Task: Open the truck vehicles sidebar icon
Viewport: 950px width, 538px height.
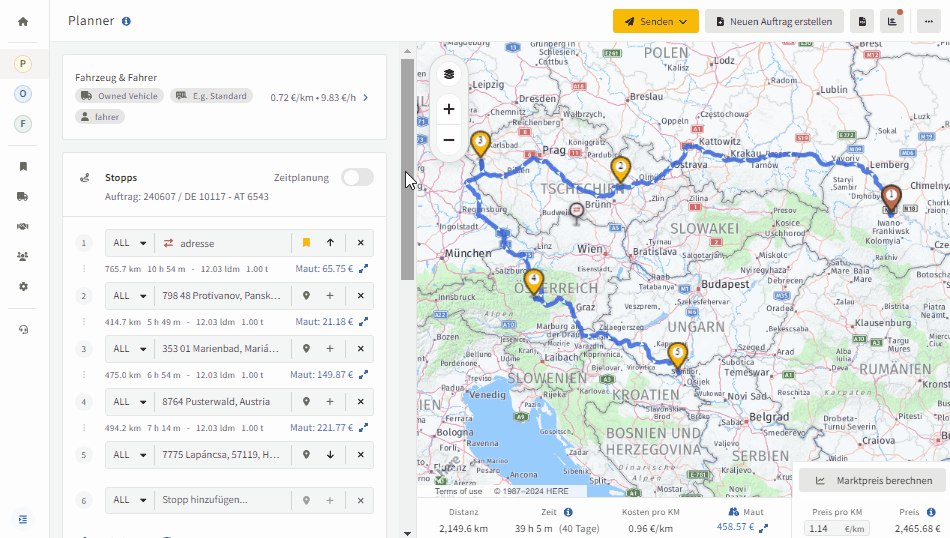Action: pyautogui.click(x=23, y=196)
